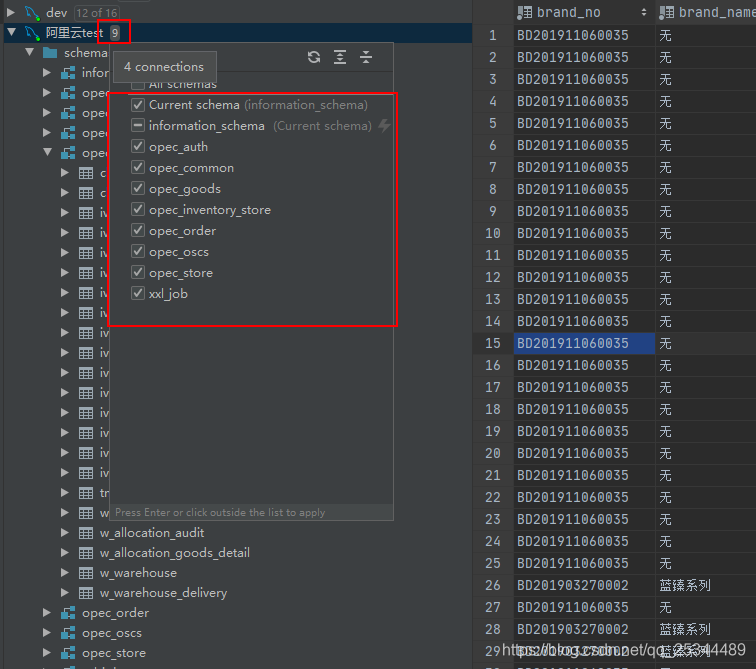756x669 pixels.
Task: Click the opec_oscs schema icon in tree
Action: [68, 633]
